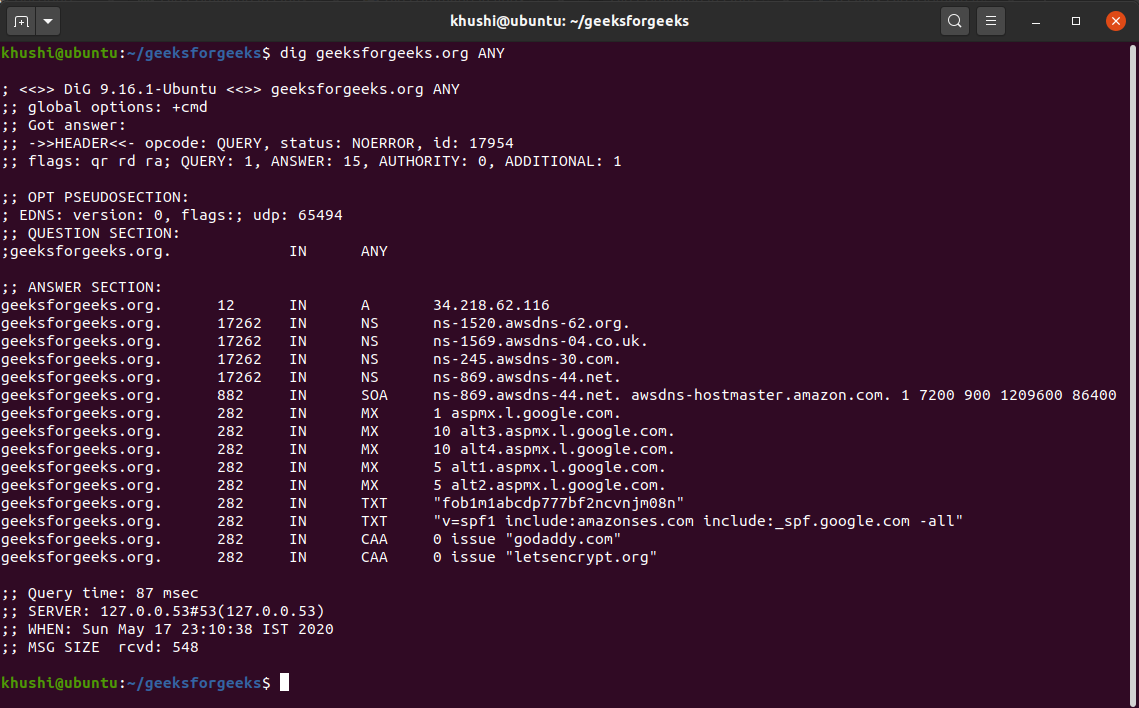Click the MX record alt3.aspmx.l.google.com.
1139x708 pixels.
tap(567, 431)
